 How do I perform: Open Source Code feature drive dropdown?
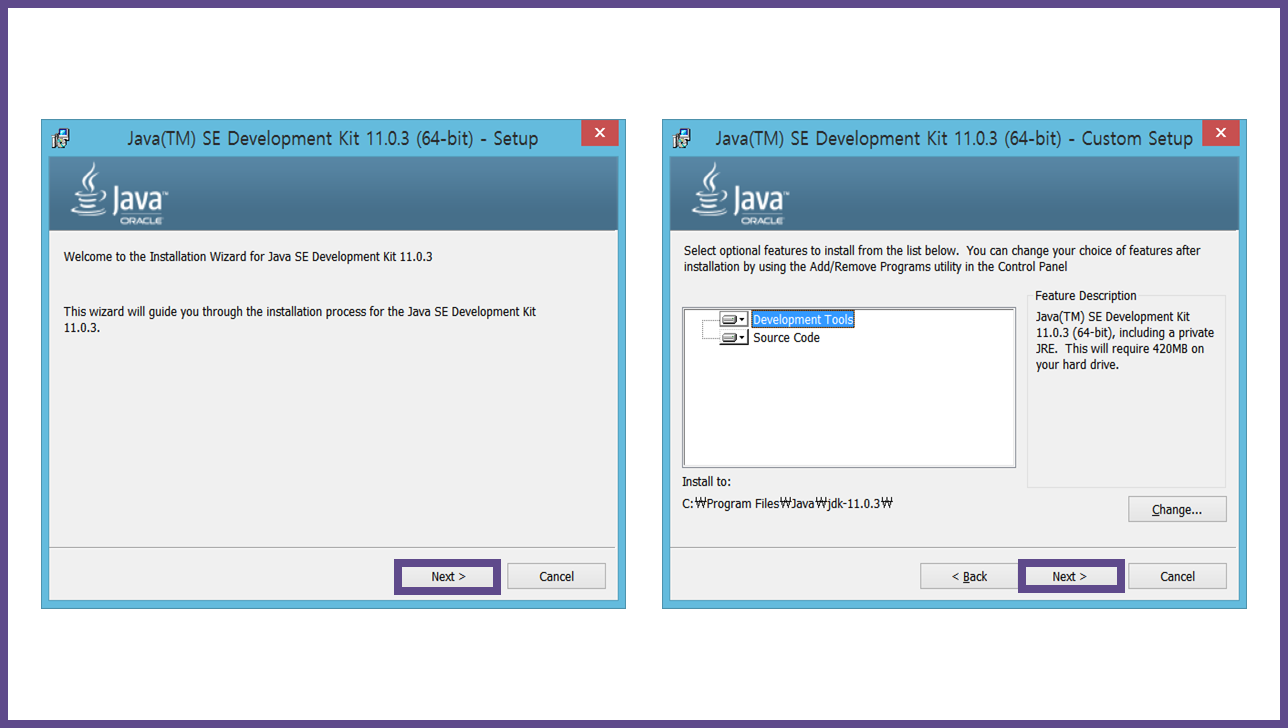(x=733, y=338)
